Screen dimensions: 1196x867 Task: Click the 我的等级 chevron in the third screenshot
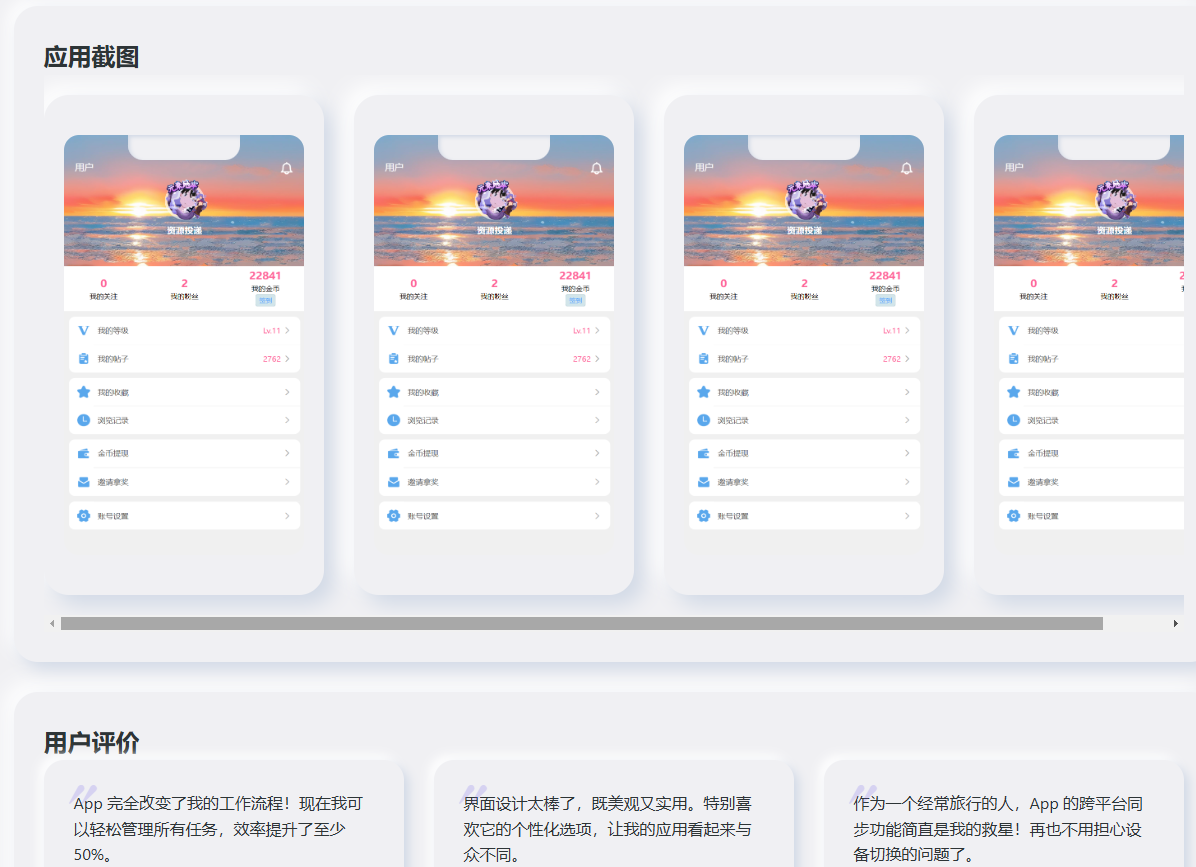pos(907,330)
